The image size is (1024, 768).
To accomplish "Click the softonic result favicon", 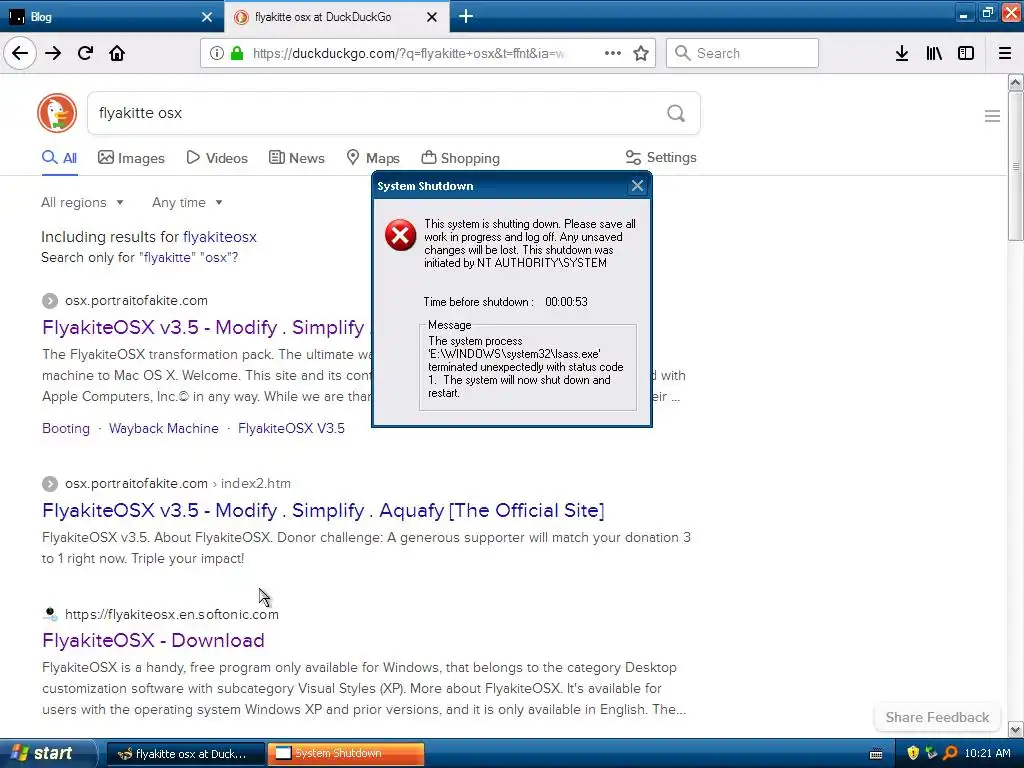I will pos(50,614).
